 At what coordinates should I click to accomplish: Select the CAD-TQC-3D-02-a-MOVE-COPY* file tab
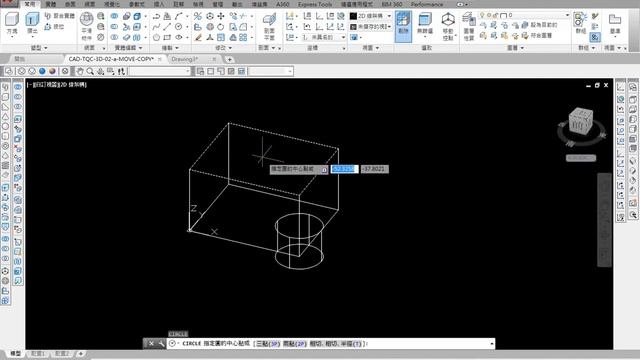pos(111,59)
